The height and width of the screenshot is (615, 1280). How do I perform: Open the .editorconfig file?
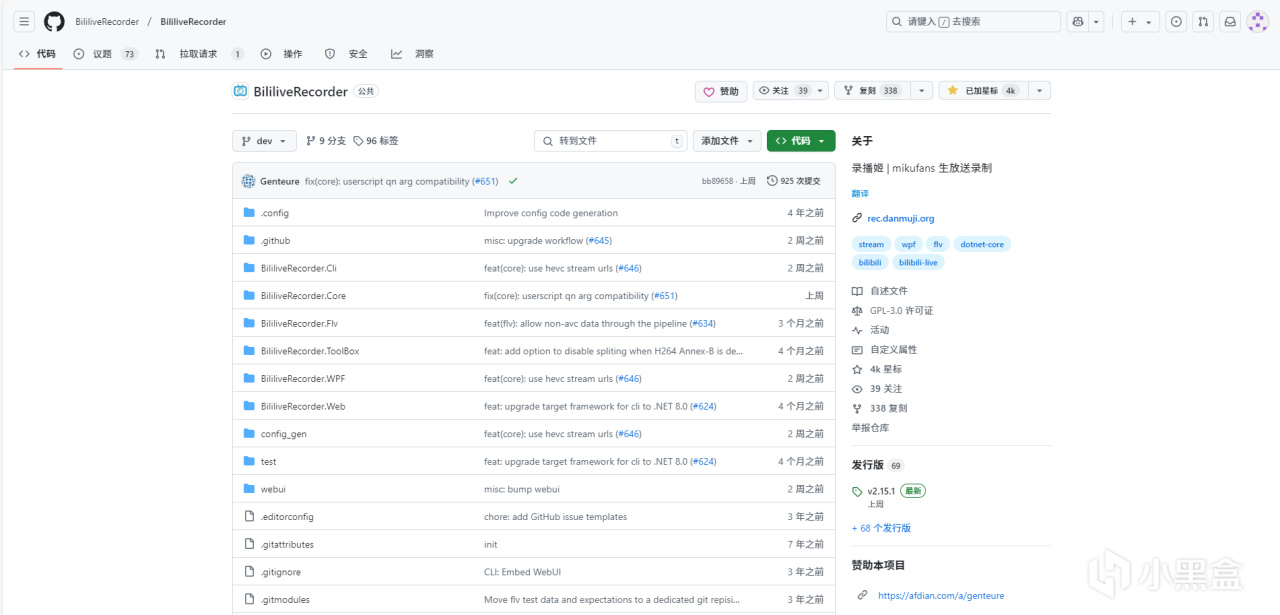pos(287,517)
